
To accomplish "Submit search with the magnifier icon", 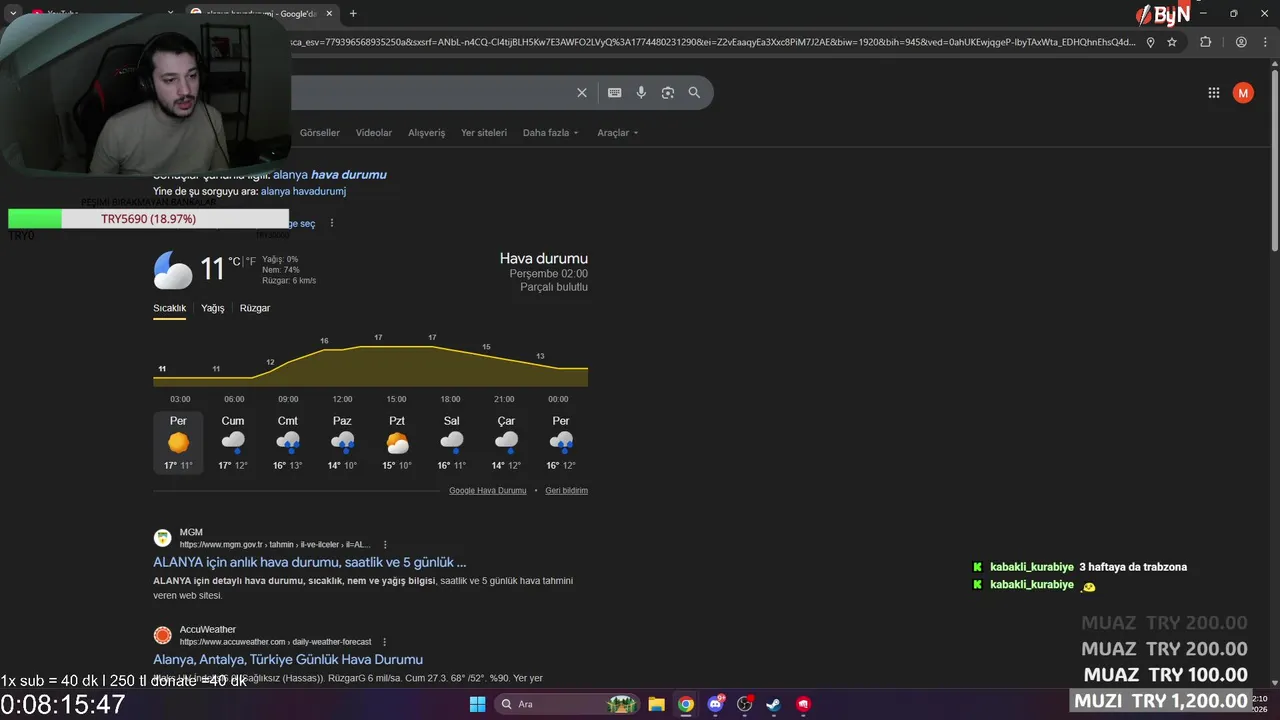I will [x=694, y=93].
